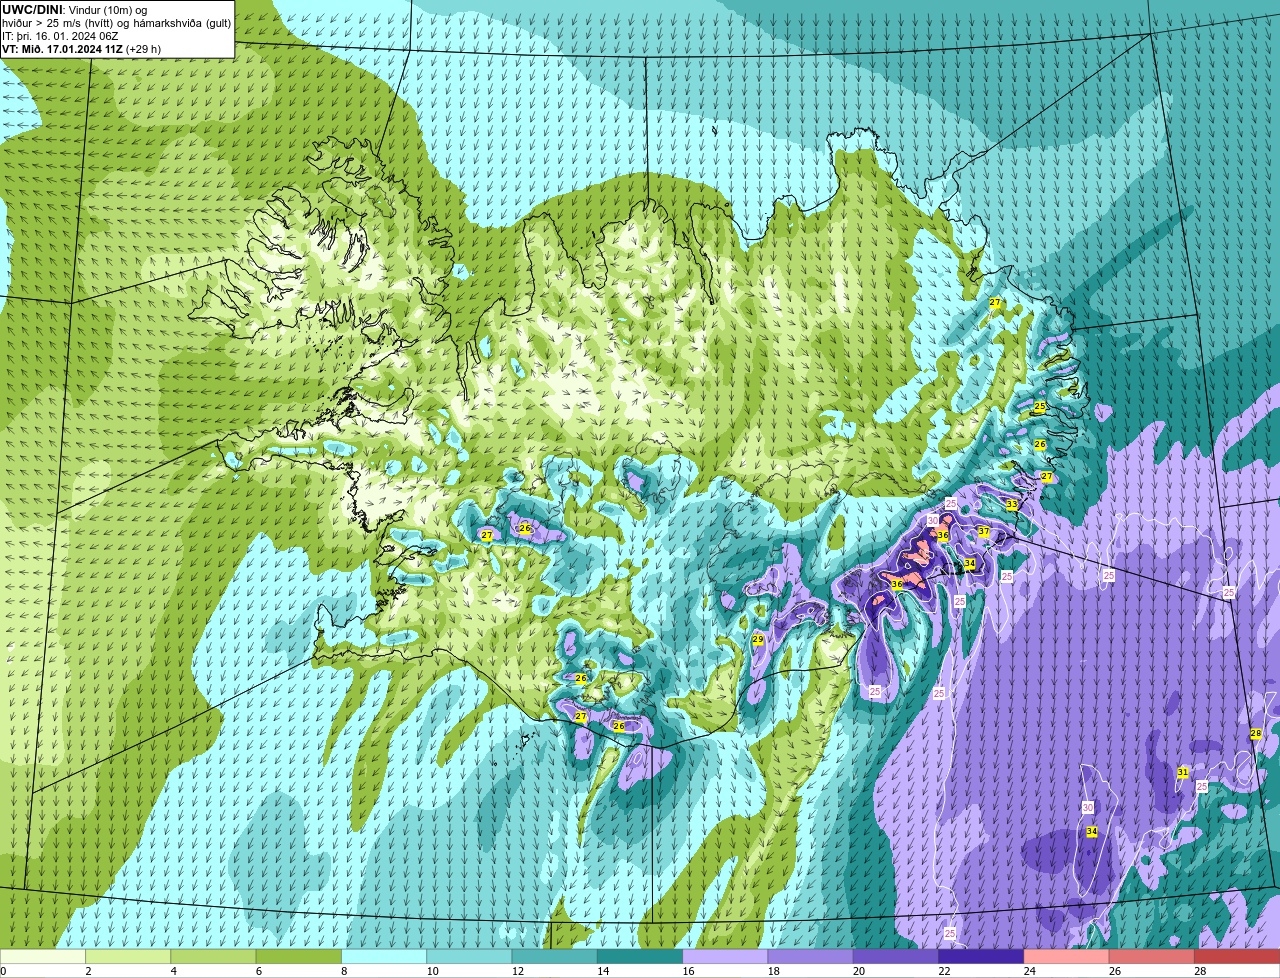Click the legend tick label 4

173,971
